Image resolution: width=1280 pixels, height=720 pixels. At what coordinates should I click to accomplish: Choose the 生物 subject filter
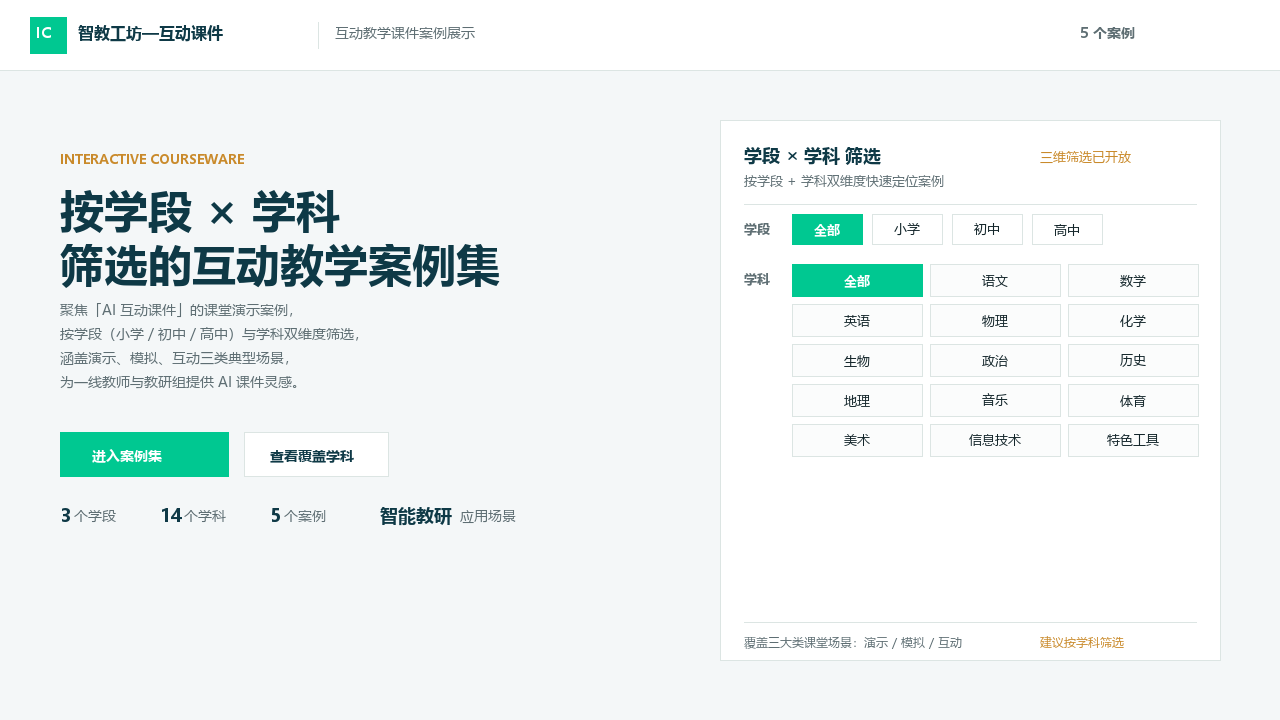(x=857, y=361)
